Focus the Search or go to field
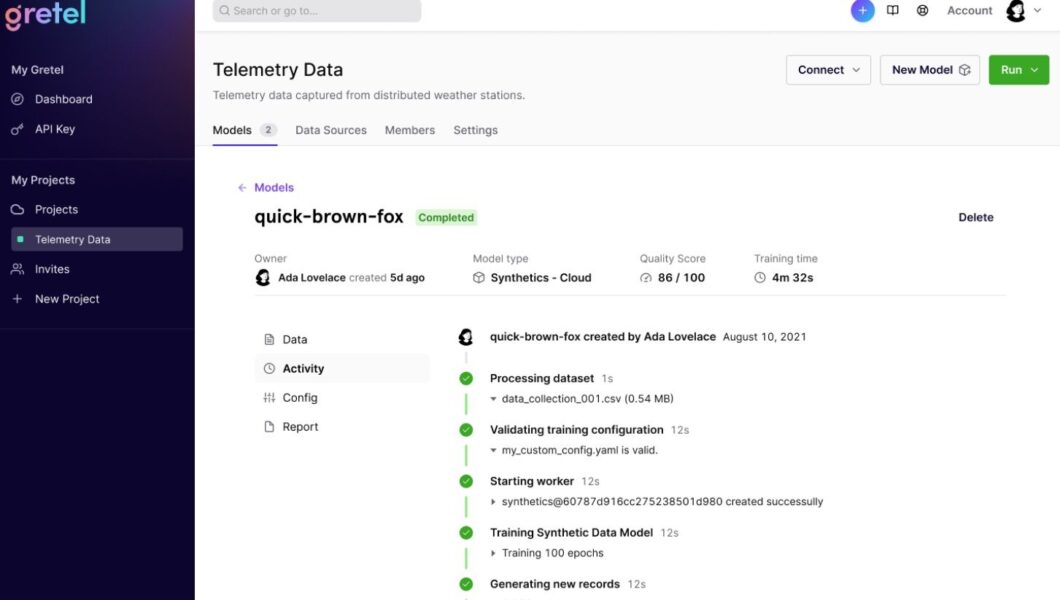This screenshot has height=600, width=1060. (x=316, y=11)
